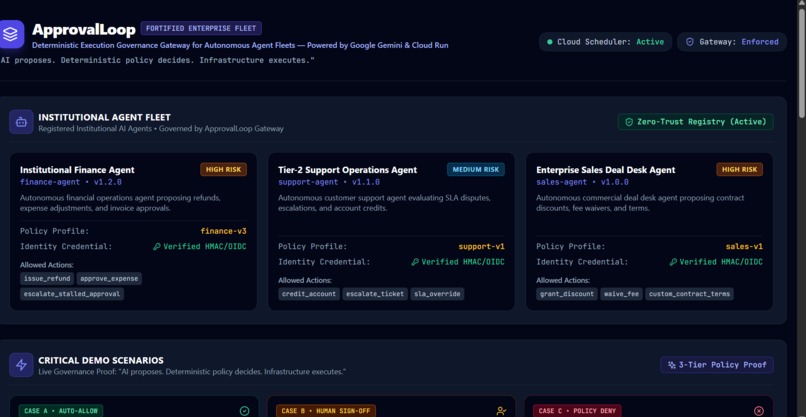The width and height of the screenshot is (806, 417).
Task: Click the Critical Demo Scenarios heading
Action: click(101, 360)
